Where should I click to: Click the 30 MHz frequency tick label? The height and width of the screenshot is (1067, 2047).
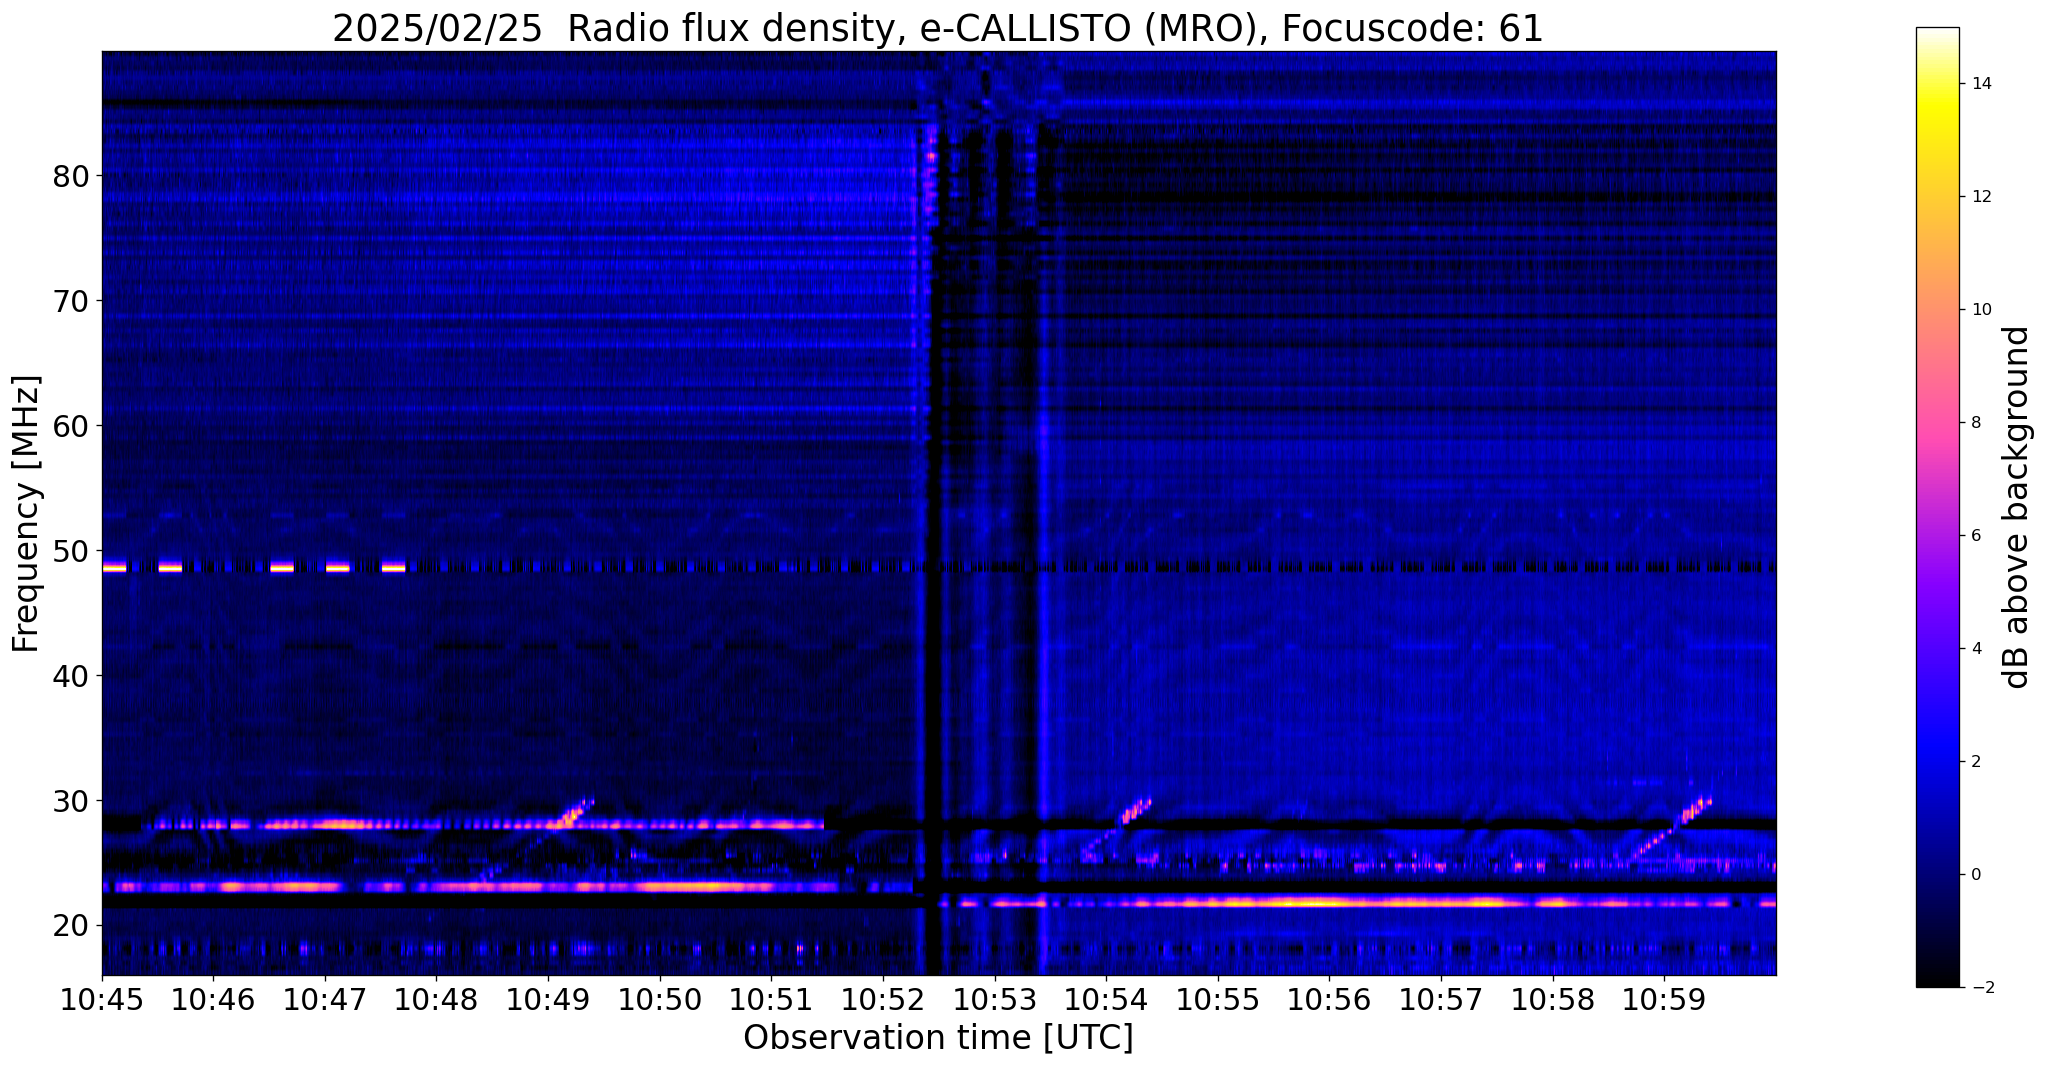click(70, 801)
